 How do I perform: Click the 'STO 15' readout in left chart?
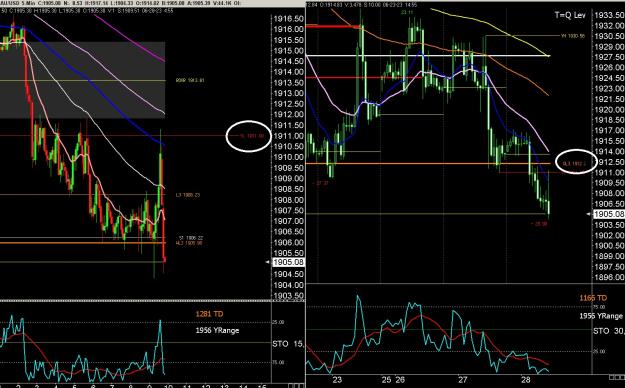tap(288, 344)
